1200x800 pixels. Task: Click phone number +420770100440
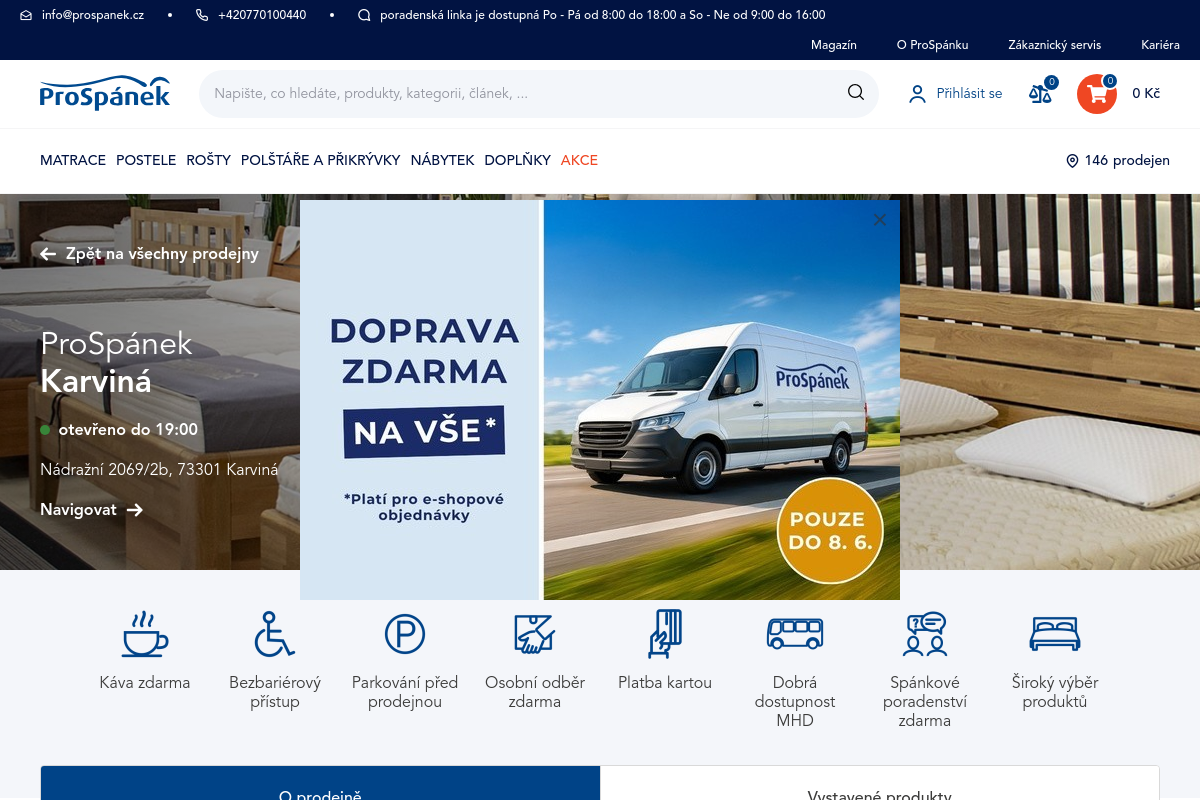click(x=262, y=15)
